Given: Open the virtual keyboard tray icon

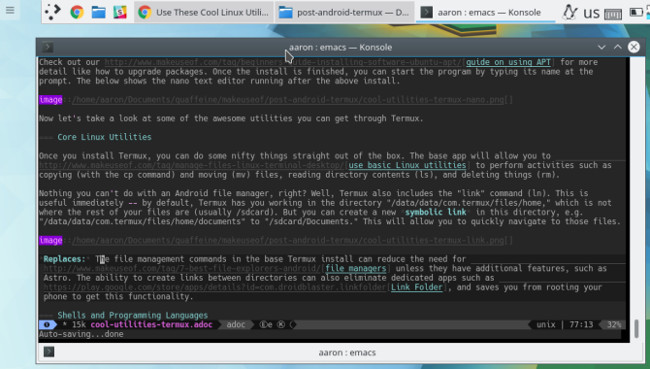Looking at the screenshot, I should (613, 14).
